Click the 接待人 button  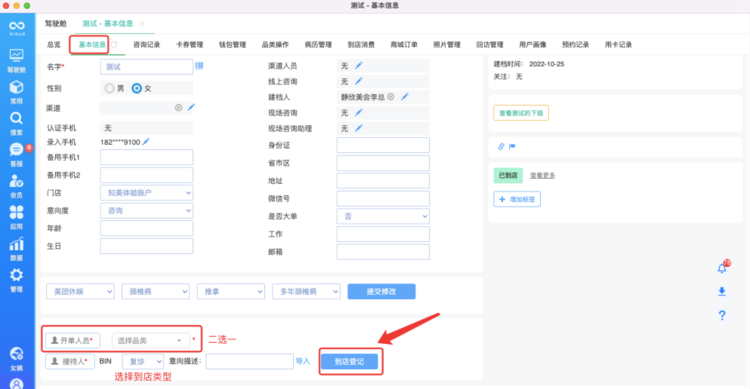pos(70,361)
